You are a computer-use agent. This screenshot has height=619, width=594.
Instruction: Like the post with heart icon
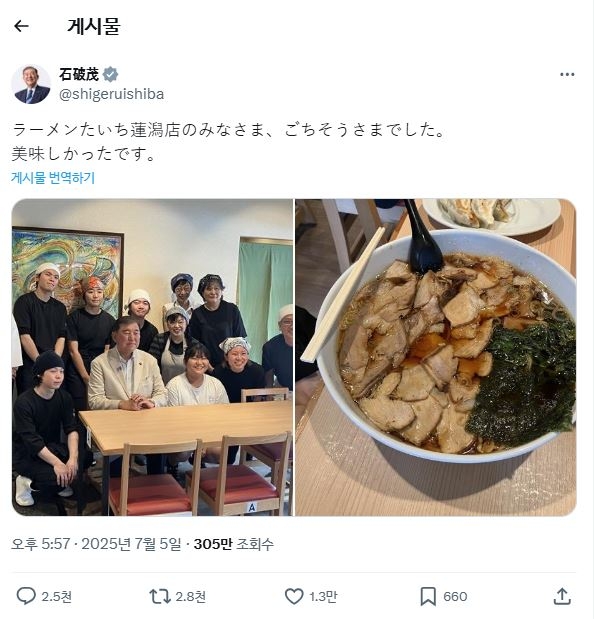pyautogui.click(x=294, y=596)
